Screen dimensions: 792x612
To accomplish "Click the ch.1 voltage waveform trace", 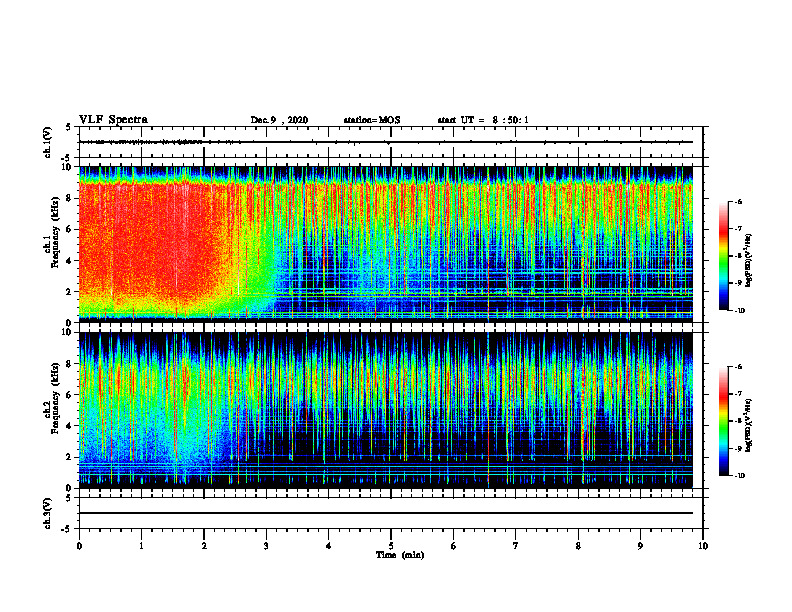I will pos(386,142).
